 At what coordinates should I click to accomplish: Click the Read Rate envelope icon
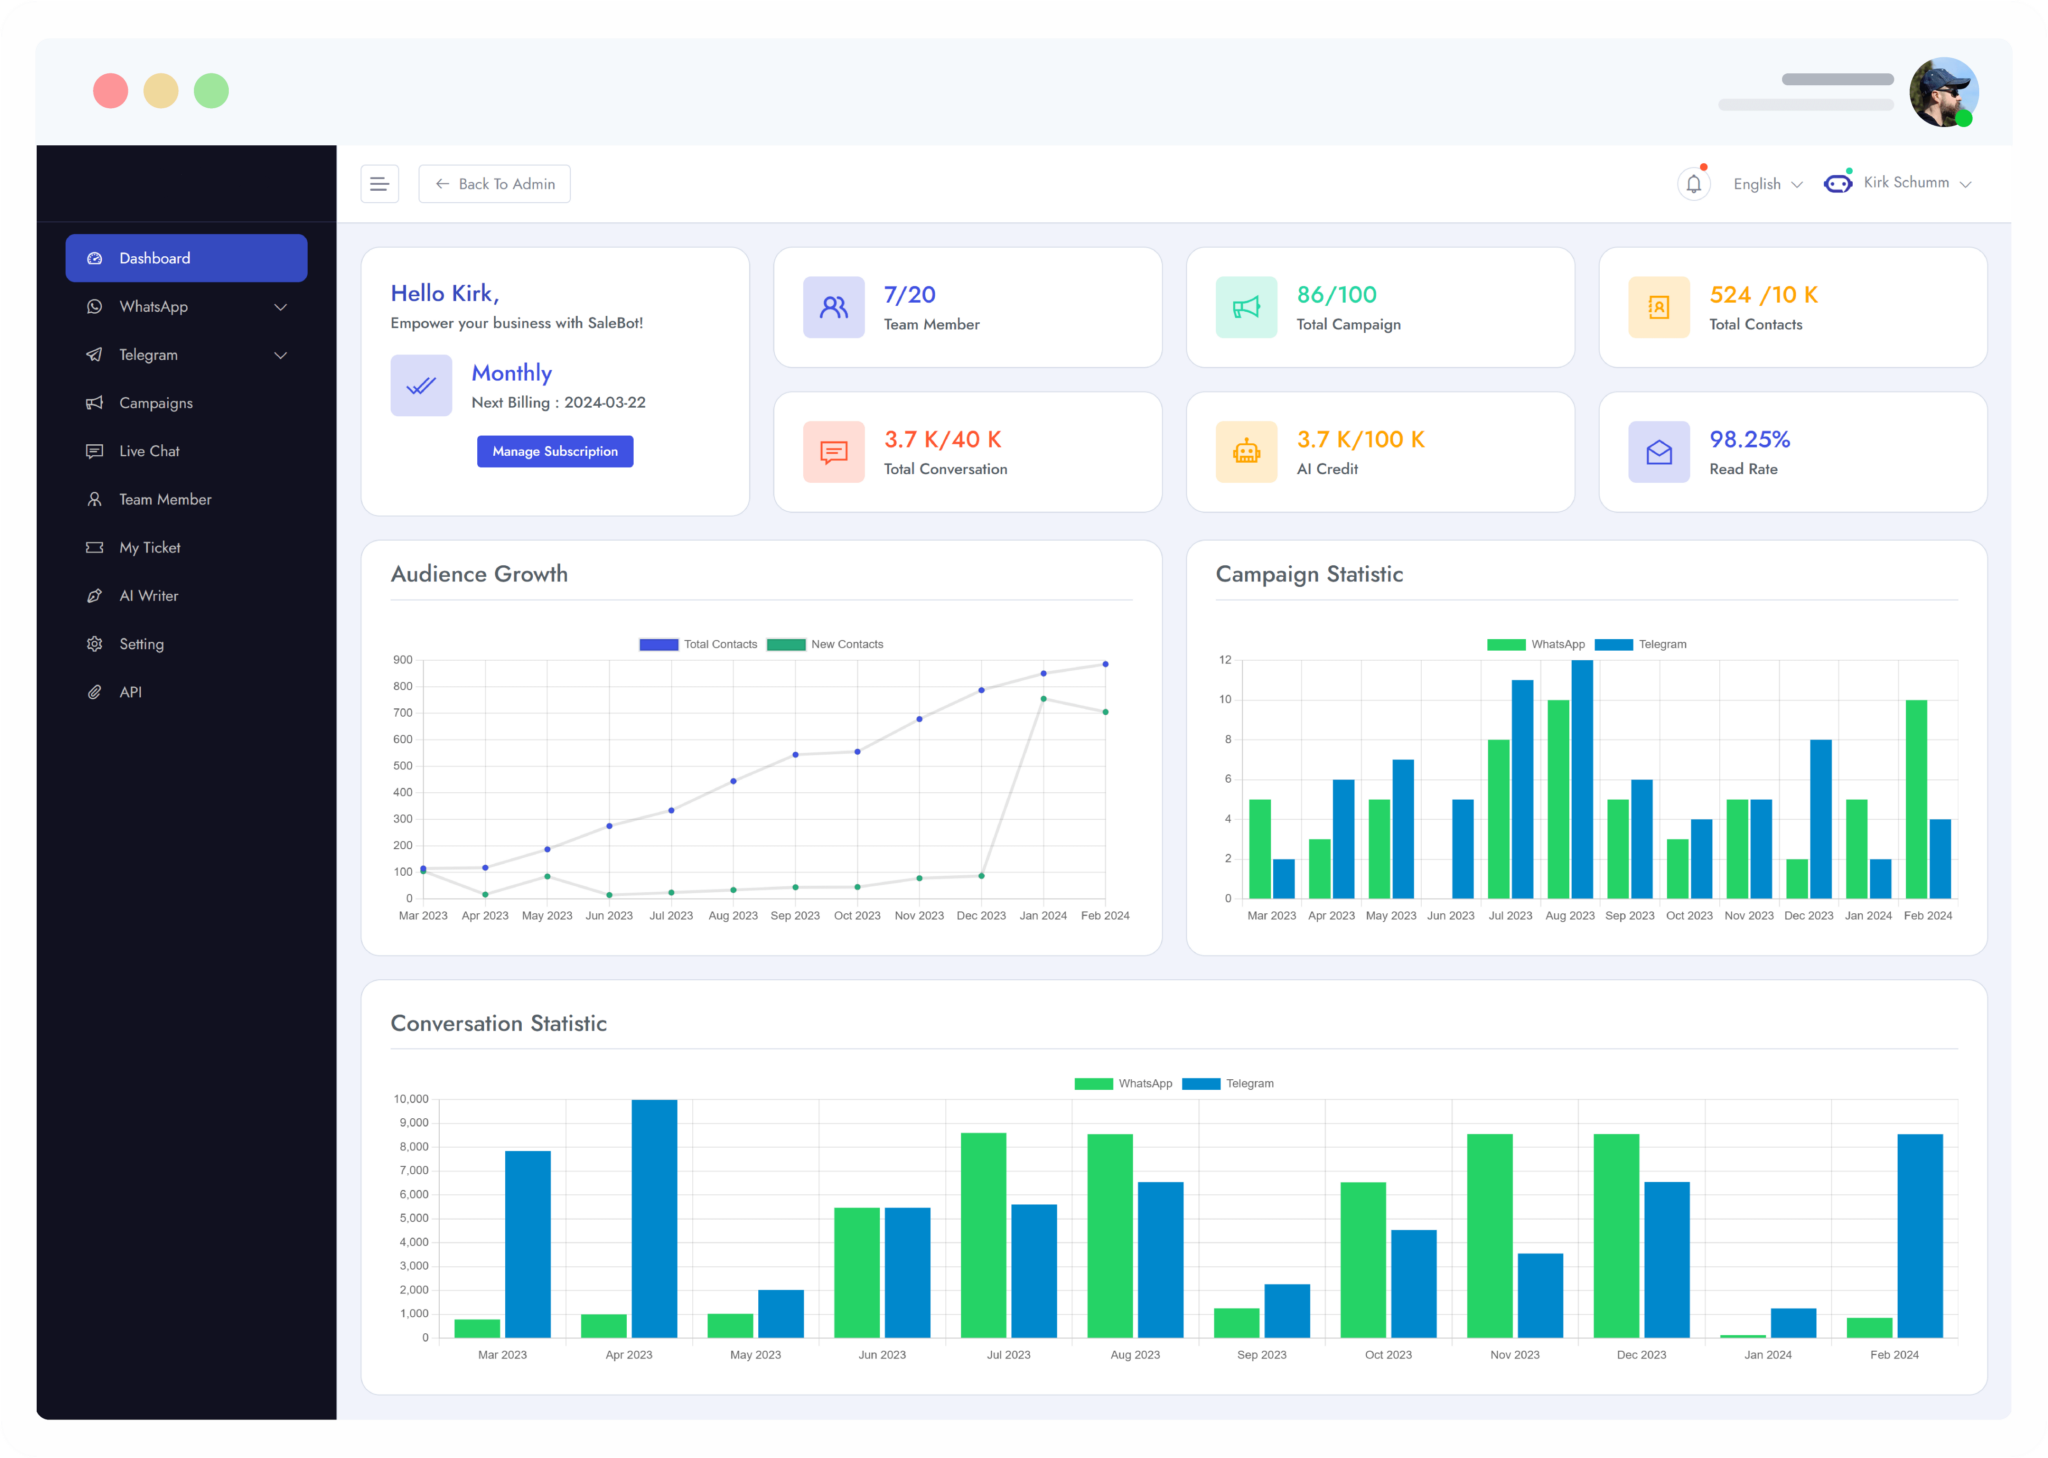[x=1659, y=452]
